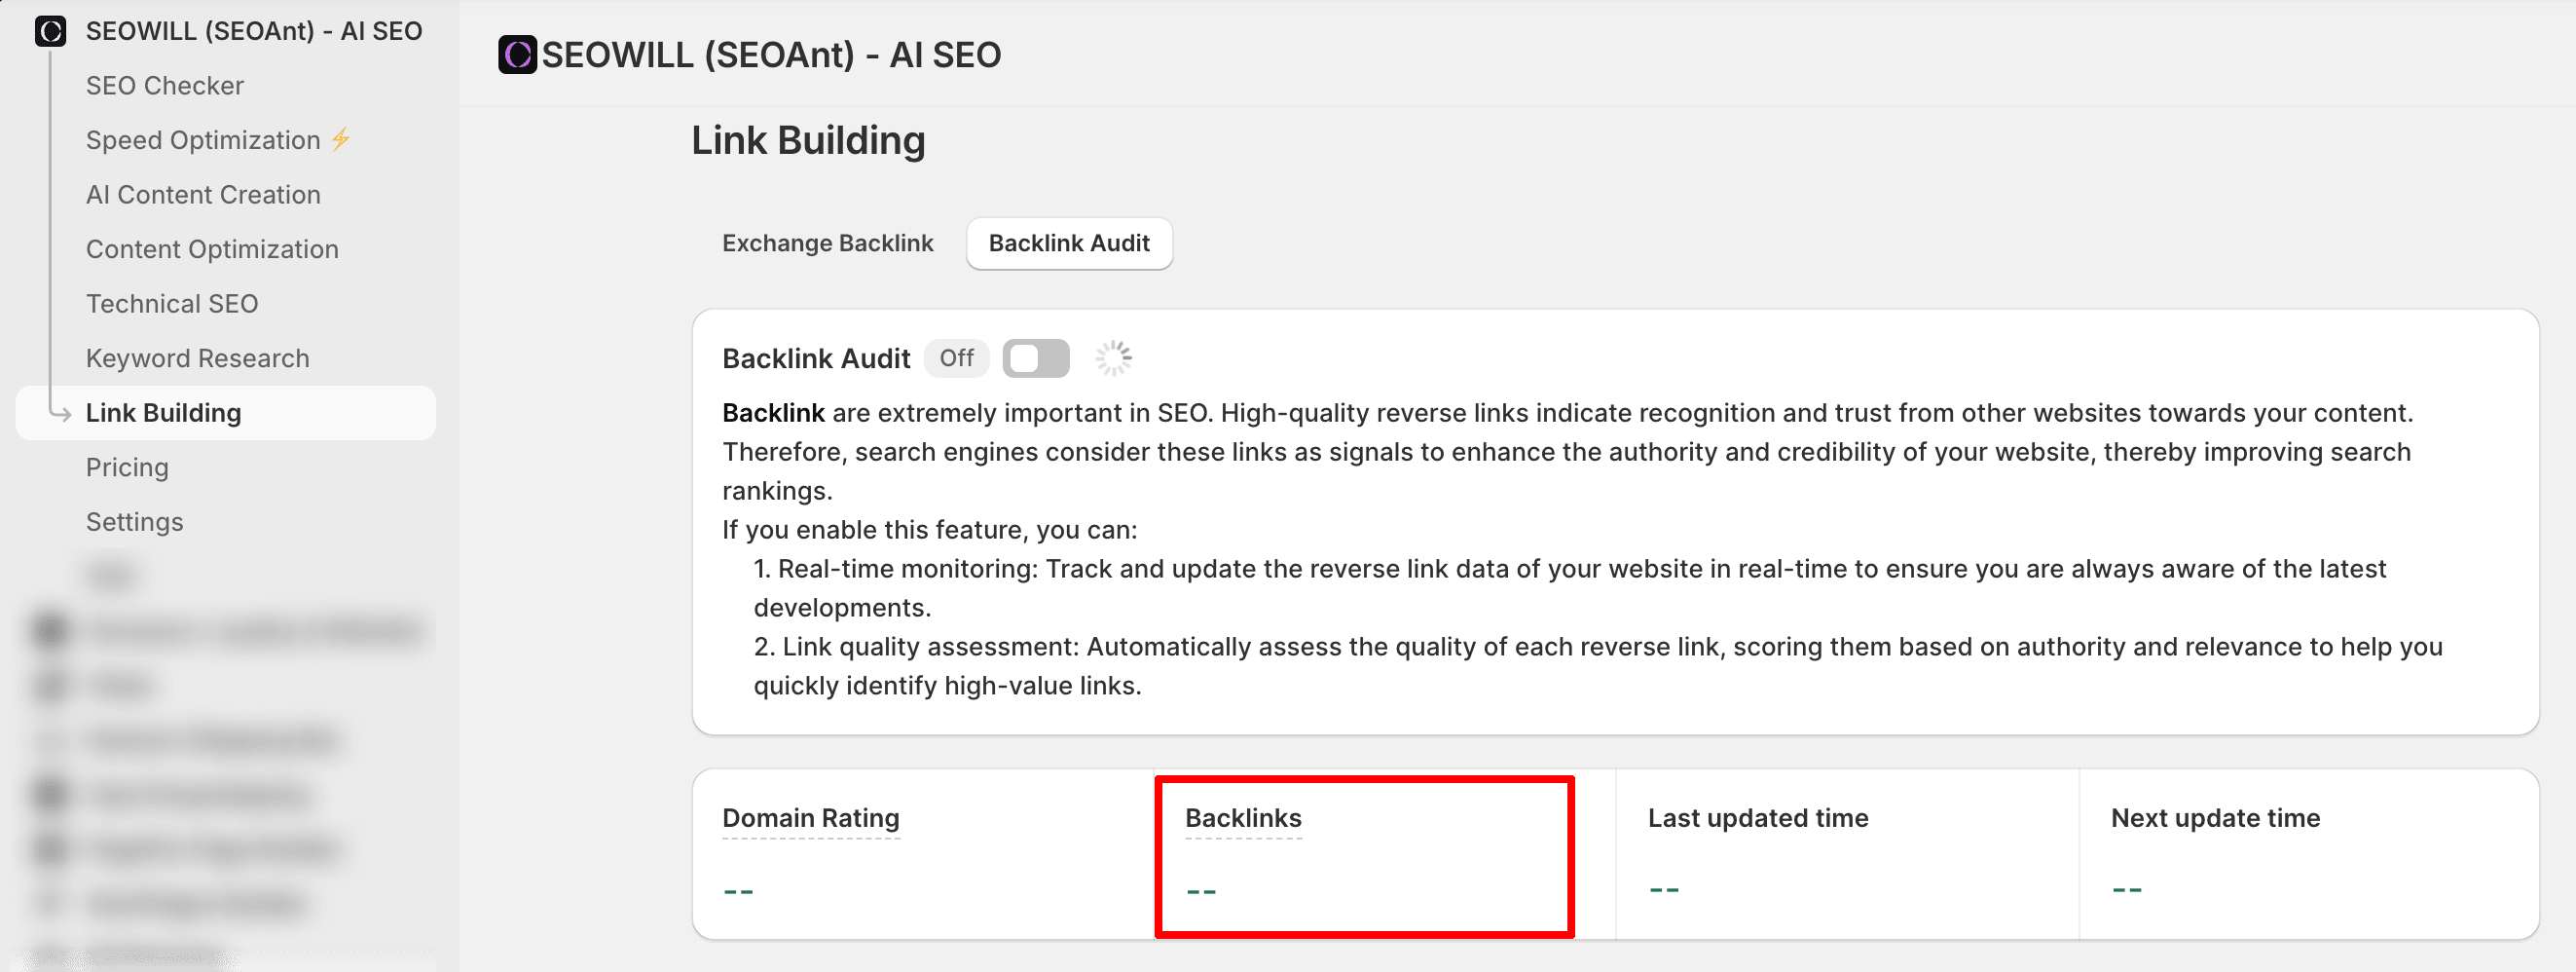The height and width of the screenshot is (972, 2576).
Task: Click the loading spinner next to toggle
Action: pyautogui.click(x=1113, y=358)
